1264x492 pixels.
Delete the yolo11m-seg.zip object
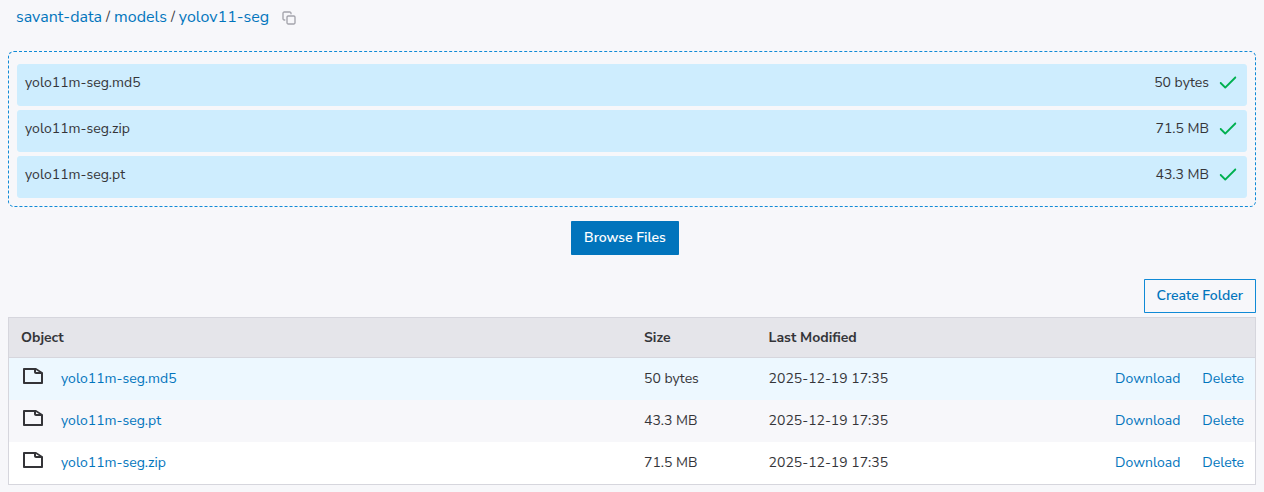1222,463
